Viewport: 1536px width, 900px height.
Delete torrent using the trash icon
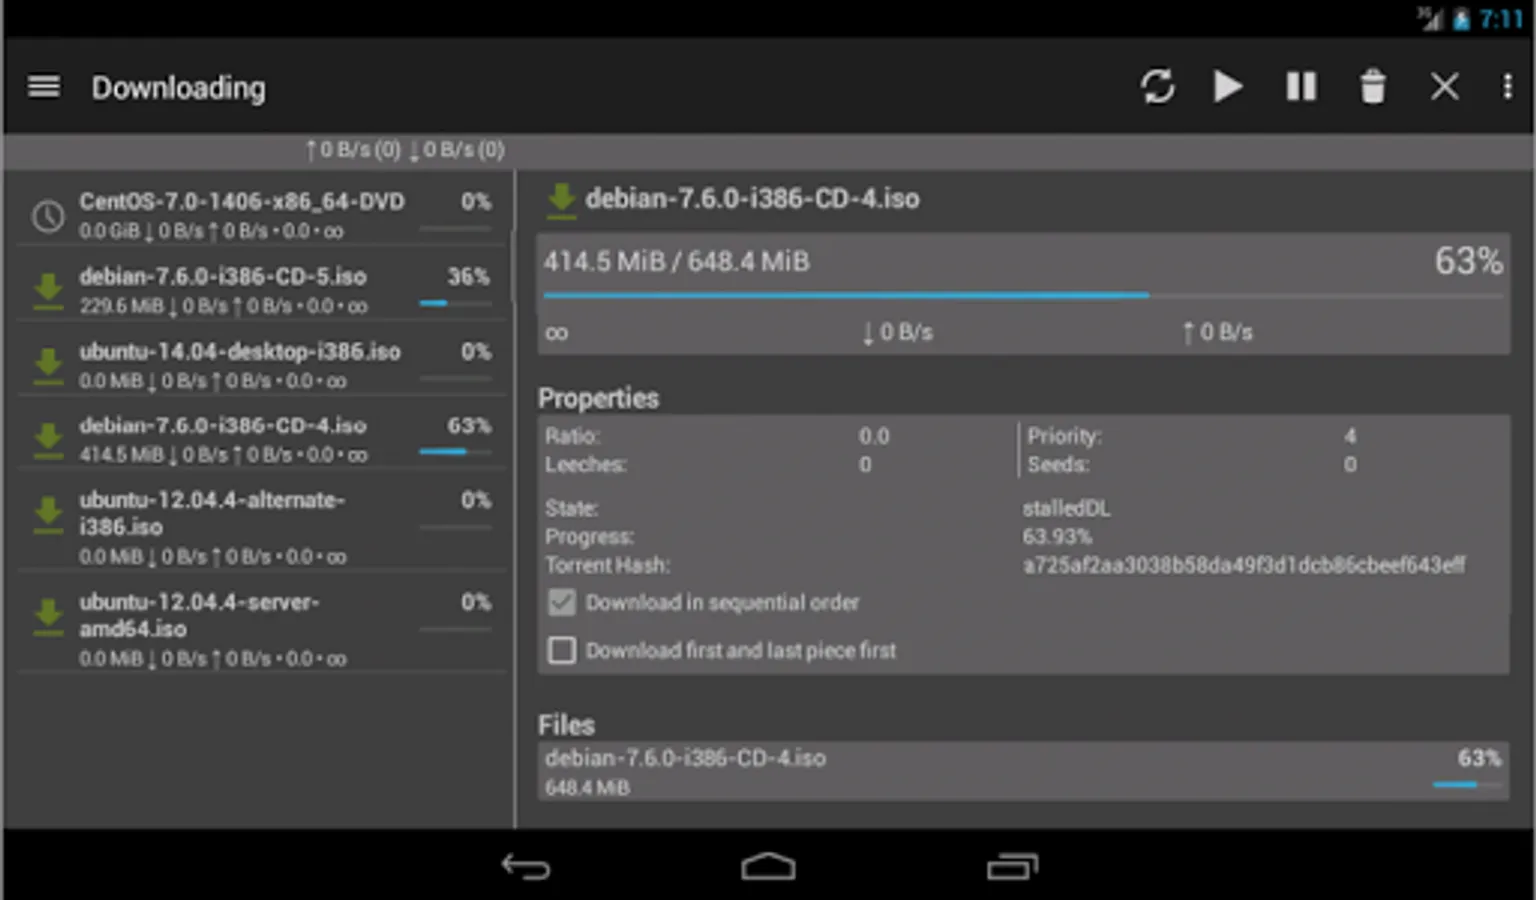[1373, 87]
